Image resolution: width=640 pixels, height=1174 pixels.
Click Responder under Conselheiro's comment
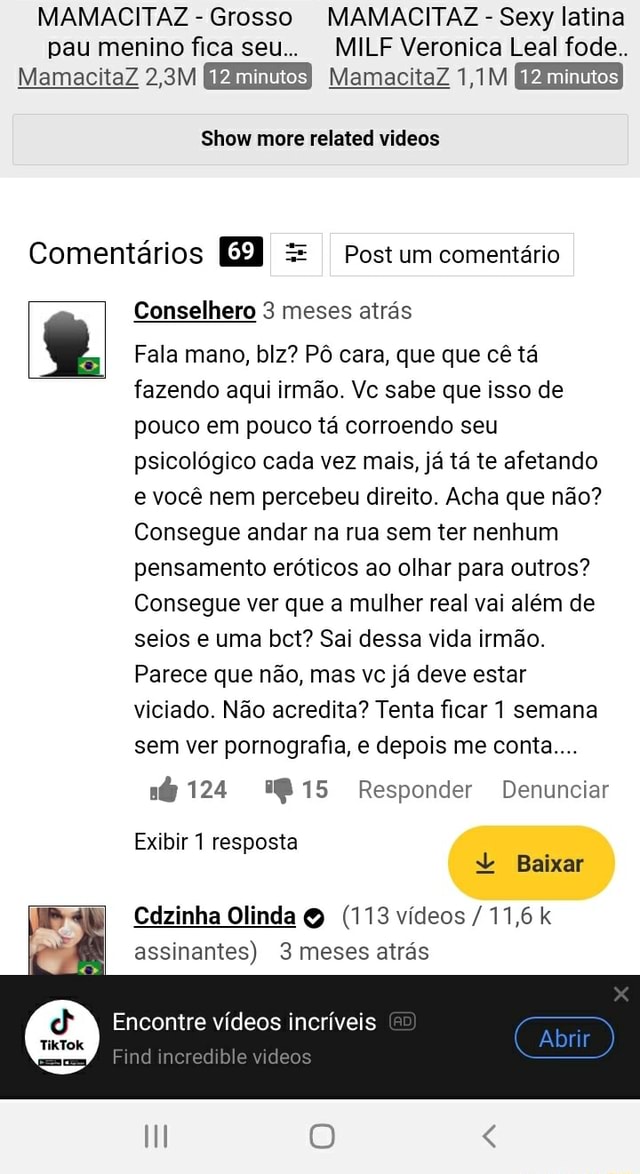[x=414, y=790]
